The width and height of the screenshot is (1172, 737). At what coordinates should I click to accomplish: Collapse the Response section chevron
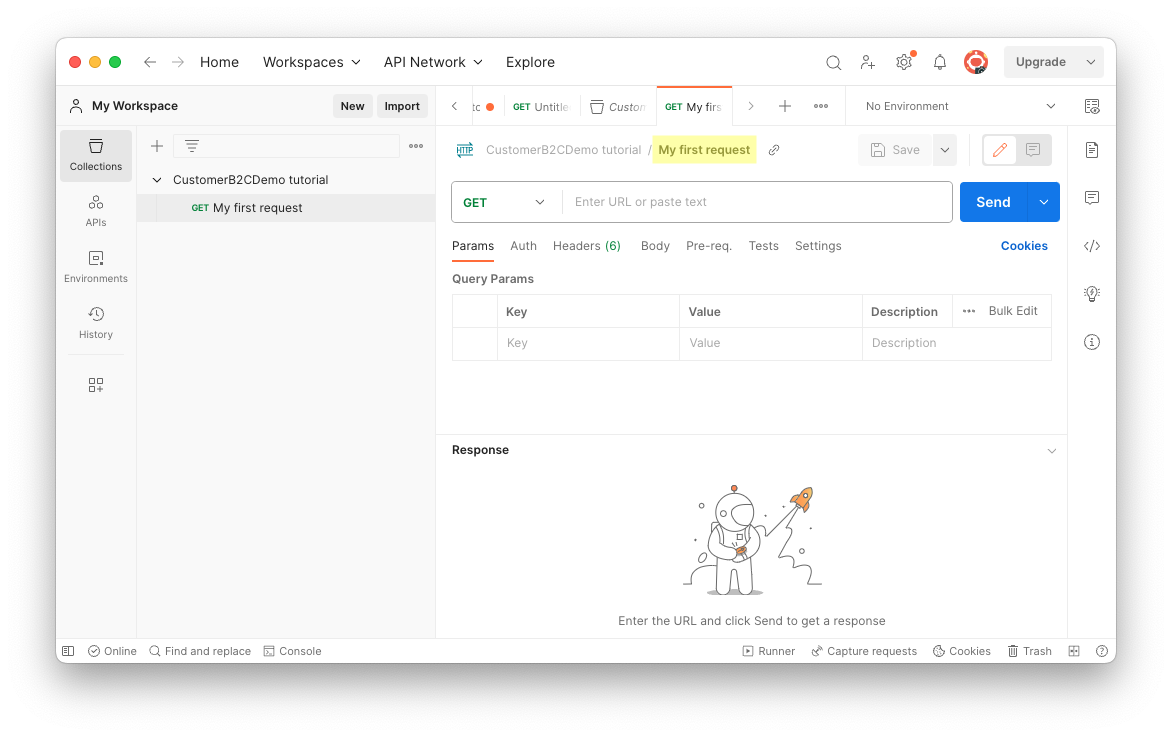click(1052, 451)
